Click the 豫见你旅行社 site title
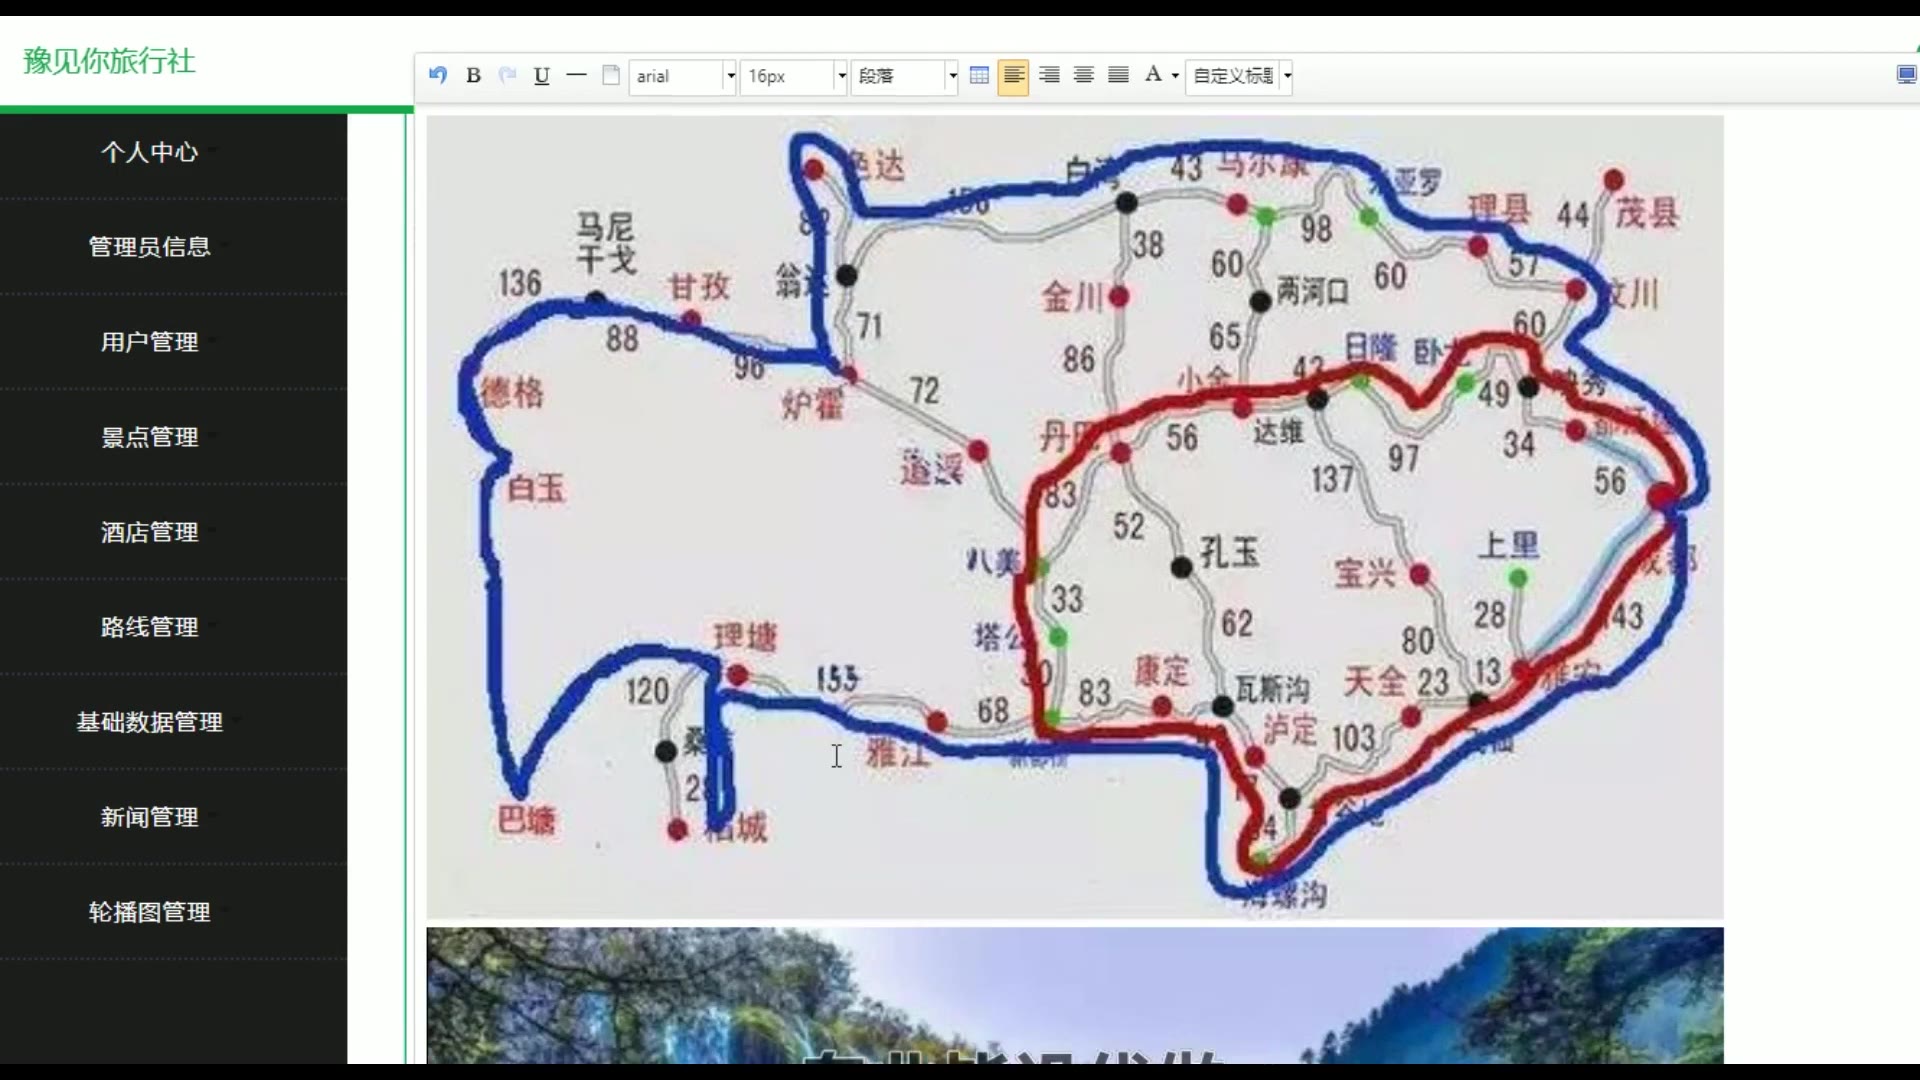The width and height of the screenshot is (1920, 1080). click(x=110, y=62)
